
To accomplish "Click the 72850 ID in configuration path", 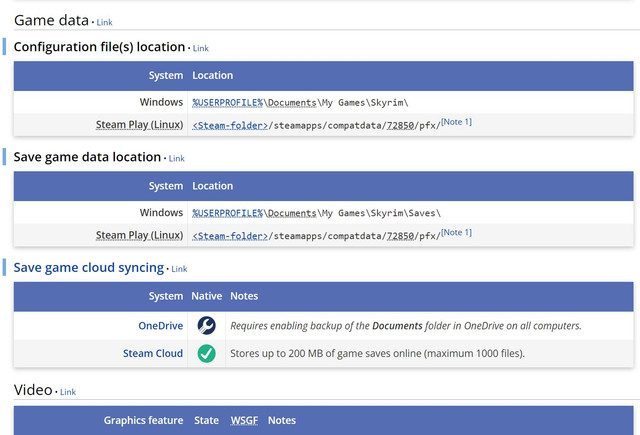I will 400,126.
